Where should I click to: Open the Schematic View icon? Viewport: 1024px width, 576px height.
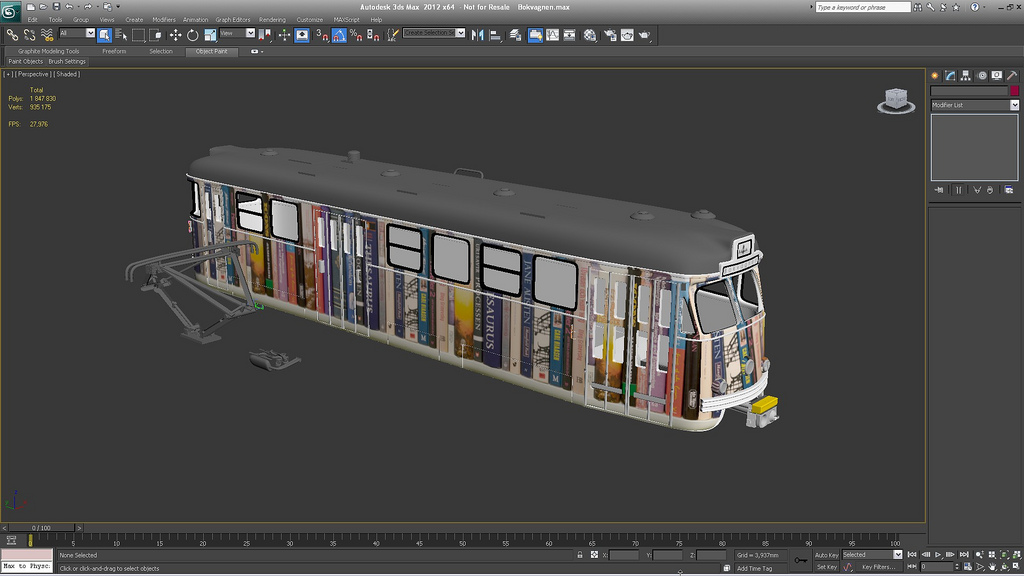[x=569, y=35]
